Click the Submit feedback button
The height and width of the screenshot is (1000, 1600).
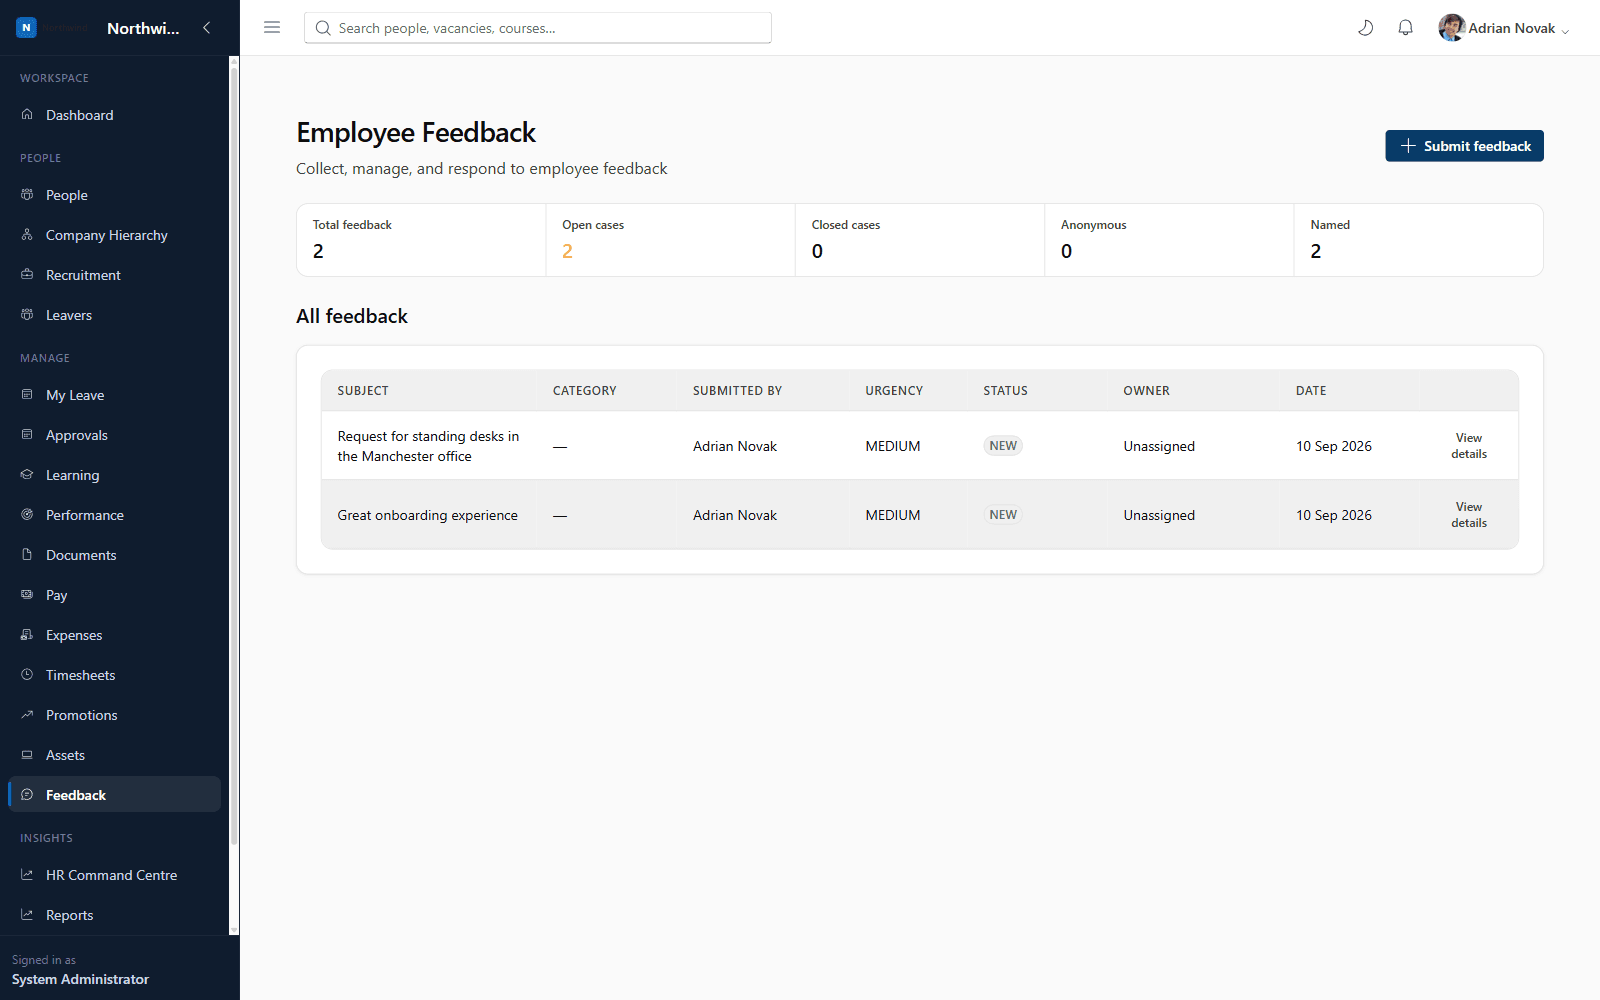click(x=1464, y=146)
